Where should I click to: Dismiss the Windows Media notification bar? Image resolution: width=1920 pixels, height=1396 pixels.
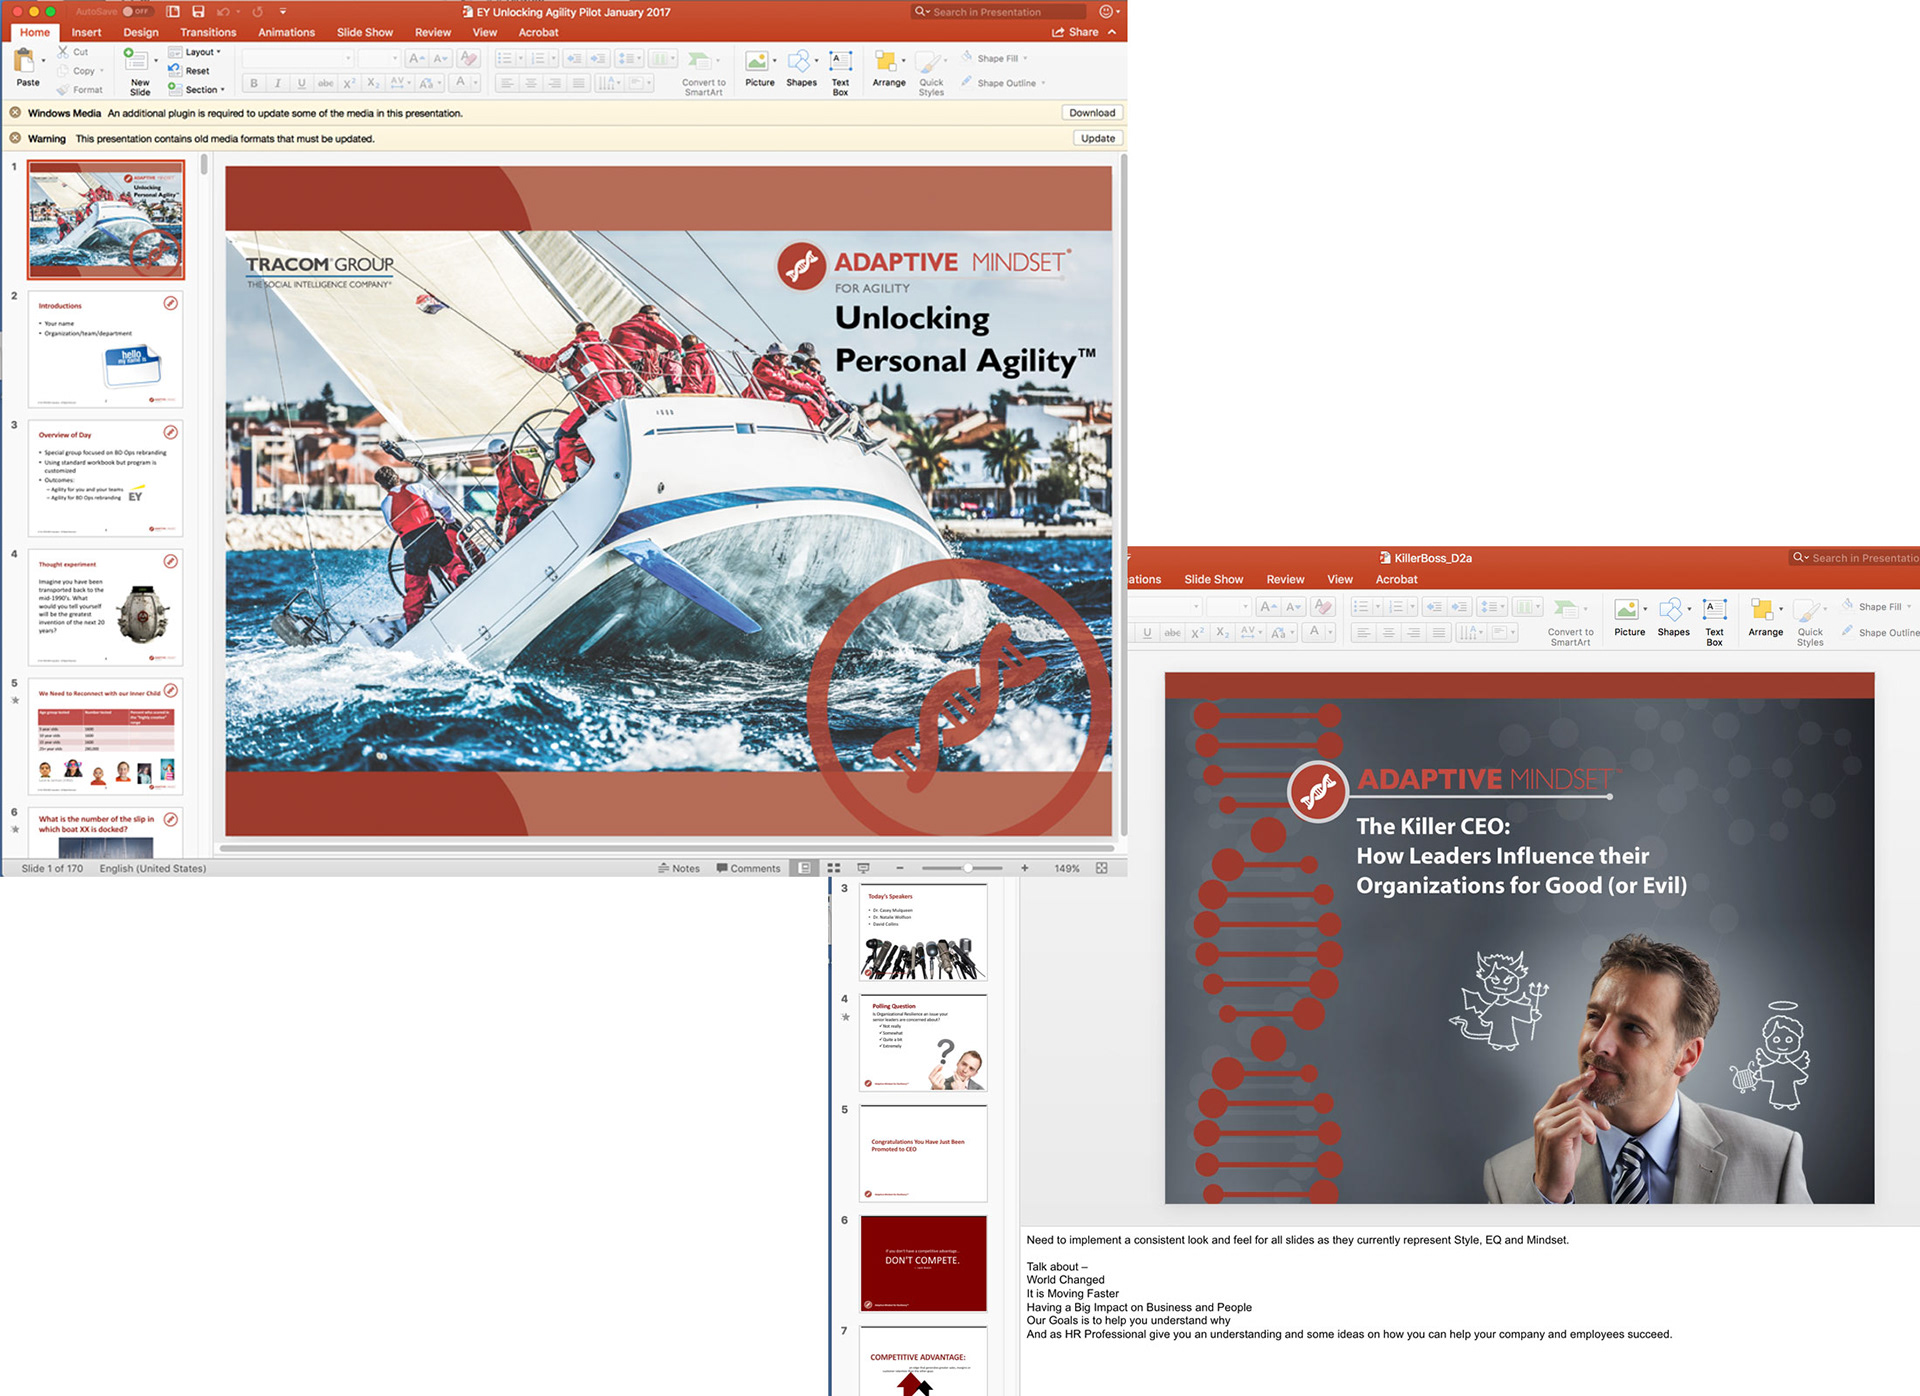[x=15, y=113]
